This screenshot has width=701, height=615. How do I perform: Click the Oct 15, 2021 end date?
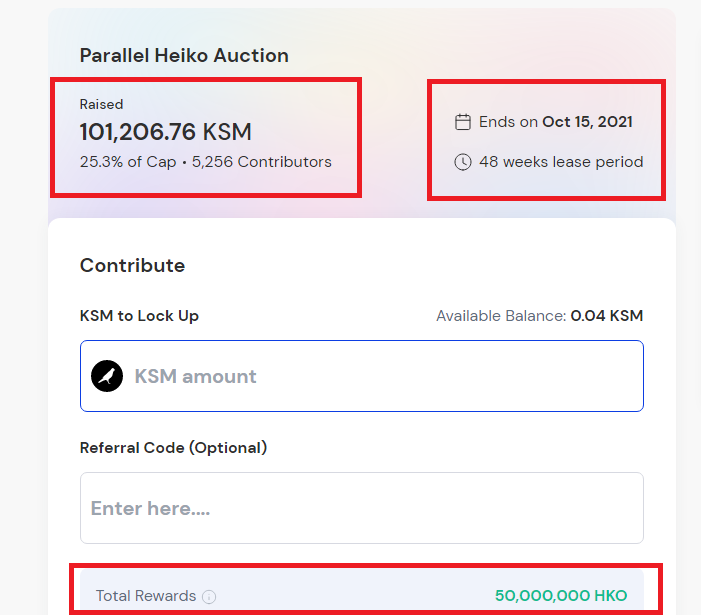[587, 122]
